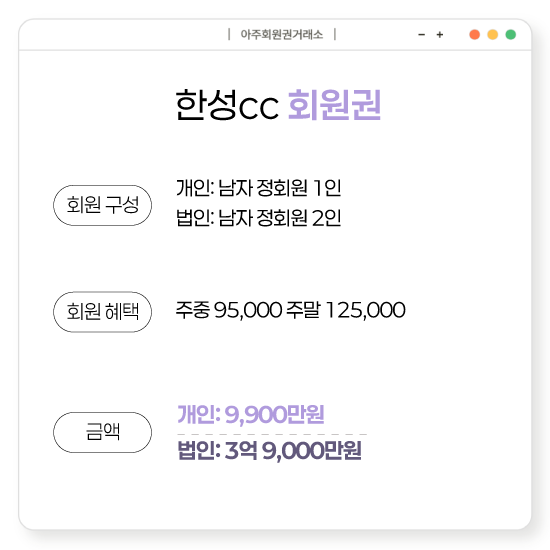This screenshot has height=550, width=550.
Task: Click the 주말 125,000 green fee text
Action: point(346,310)
